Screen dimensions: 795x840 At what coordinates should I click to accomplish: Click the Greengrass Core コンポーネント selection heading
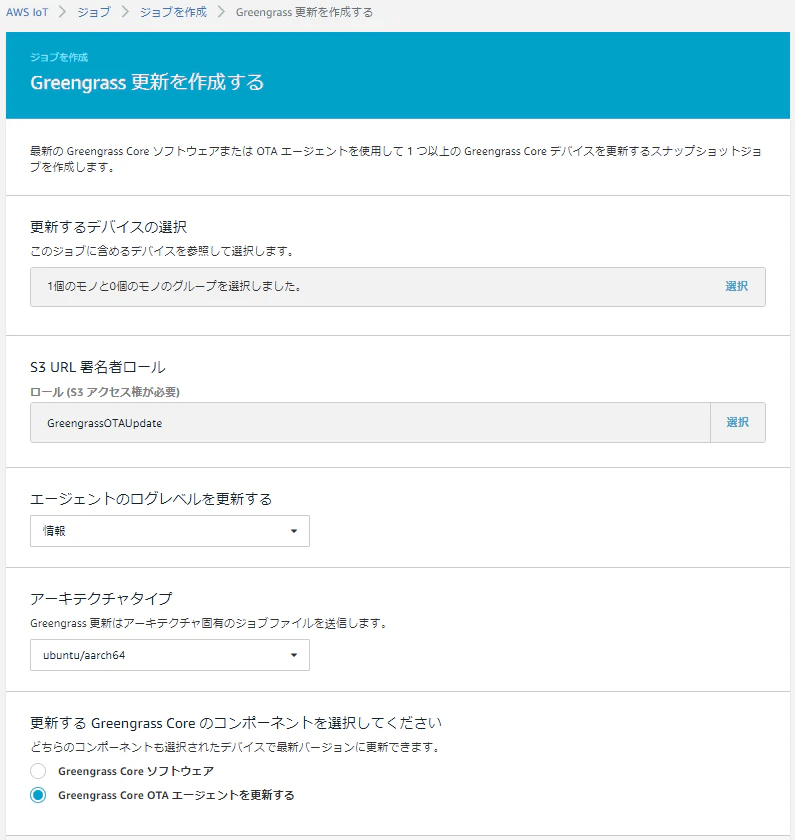point(236,723)
